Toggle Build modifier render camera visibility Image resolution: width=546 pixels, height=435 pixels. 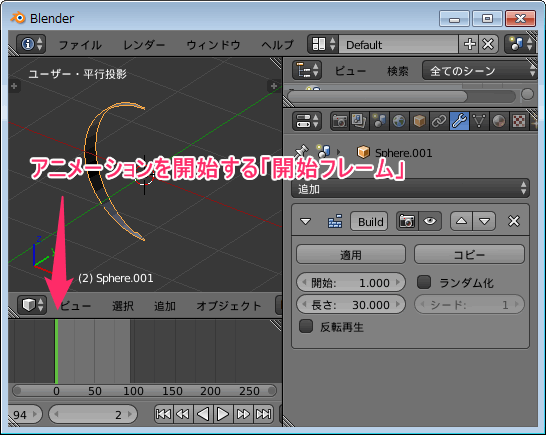point(407,221)
